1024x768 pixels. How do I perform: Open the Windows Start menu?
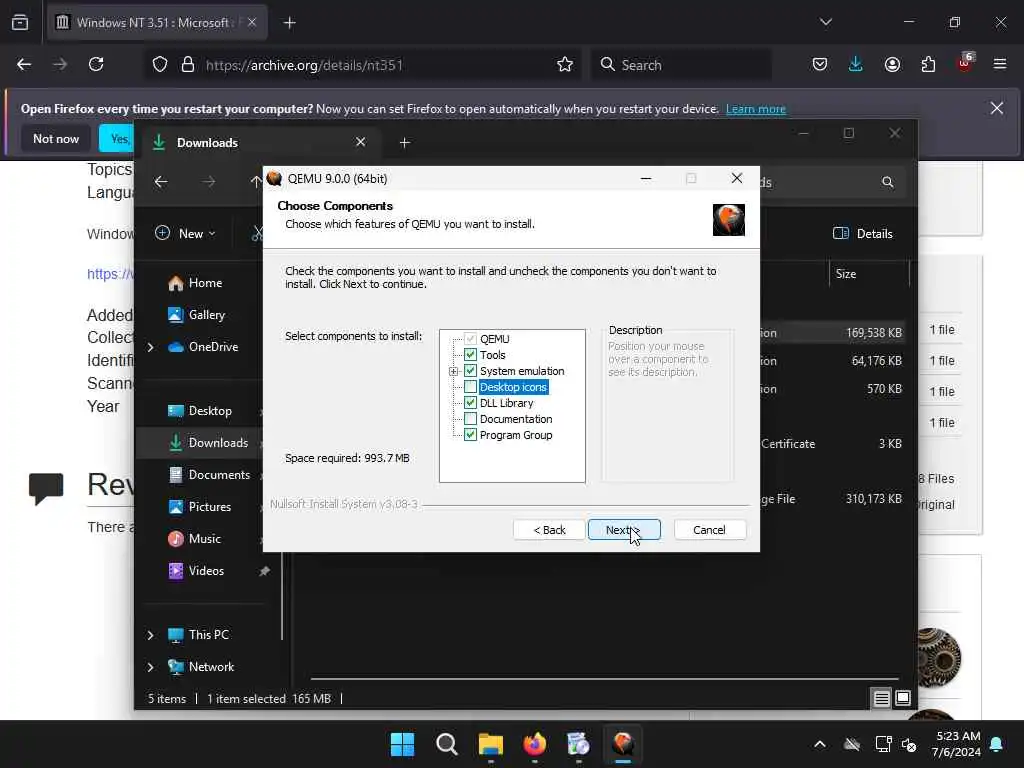point(402,744)
